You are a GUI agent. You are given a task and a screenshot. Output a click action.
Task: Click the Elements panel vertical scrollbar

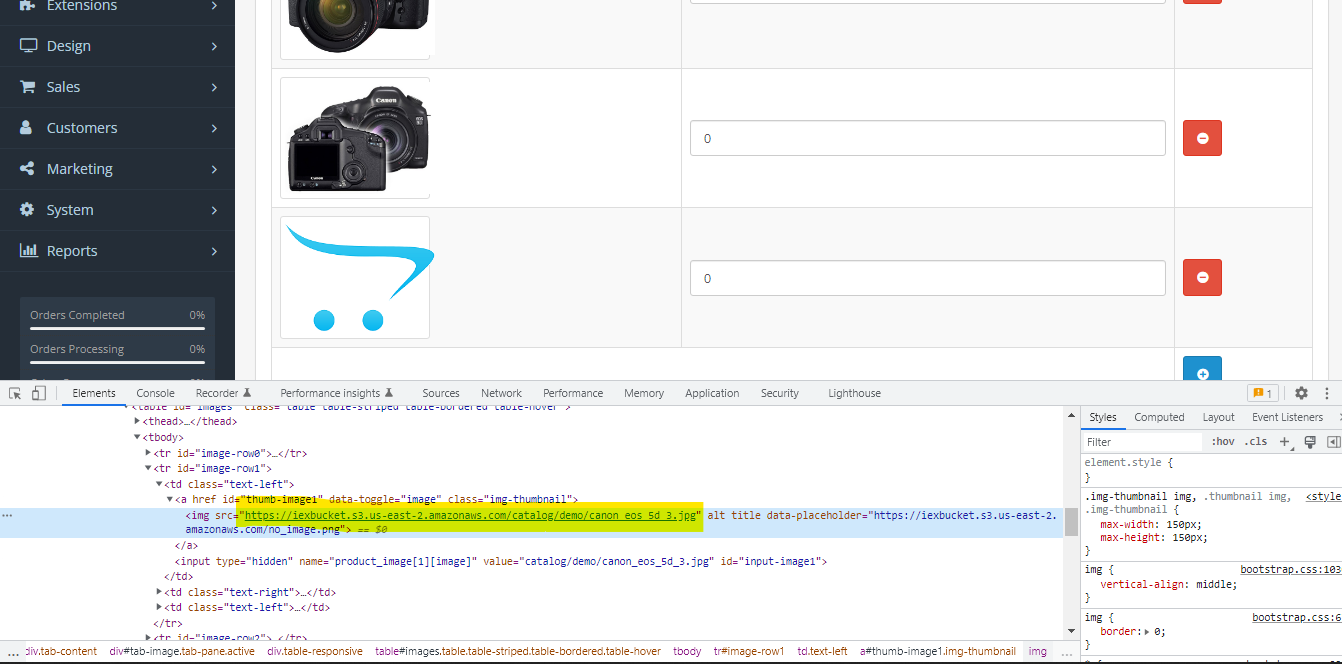(1071, 521)
